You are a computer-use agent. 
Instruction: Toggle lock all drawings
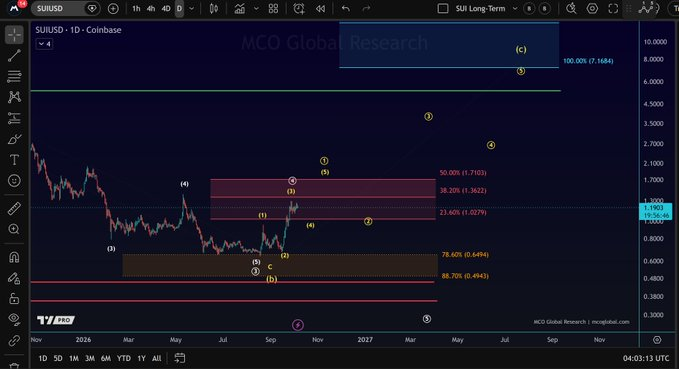14,299
